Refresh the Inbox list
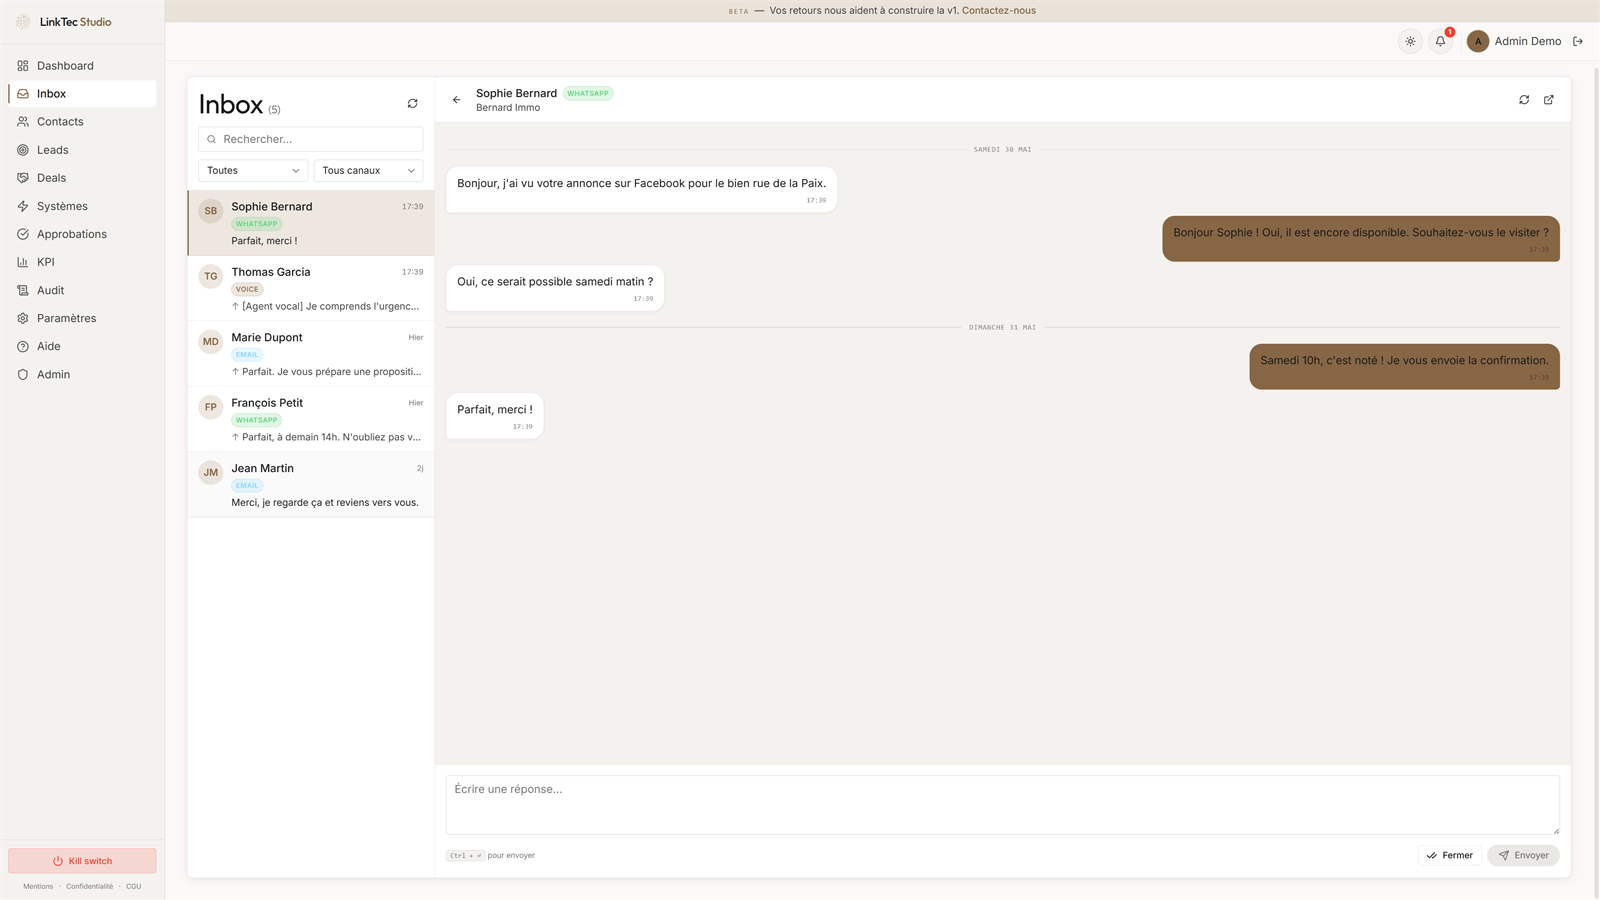 [412, 104]
